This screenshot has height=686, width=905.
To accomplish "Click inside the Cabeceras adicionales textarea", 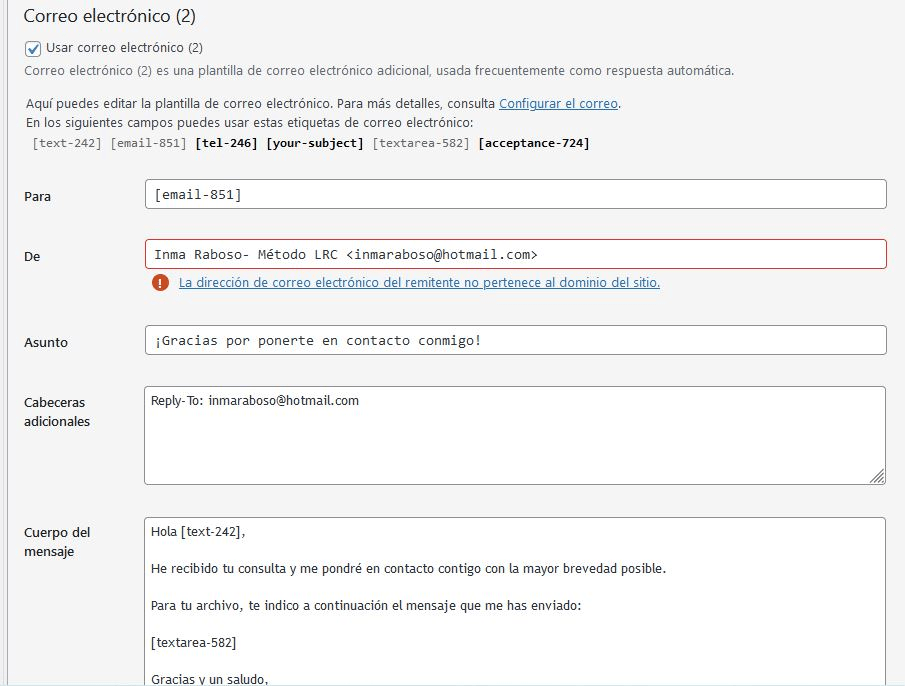I will pyautogui.click(x=515, y=436).
